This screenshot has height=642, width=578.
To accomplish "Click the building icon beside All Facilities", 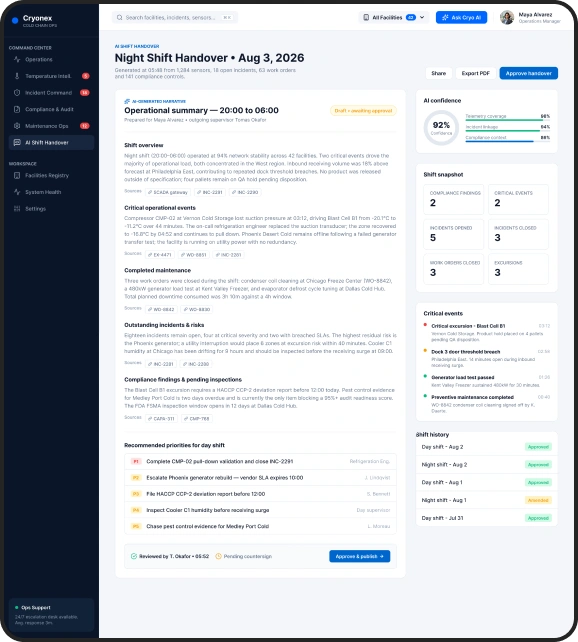I will click(366, 18).
